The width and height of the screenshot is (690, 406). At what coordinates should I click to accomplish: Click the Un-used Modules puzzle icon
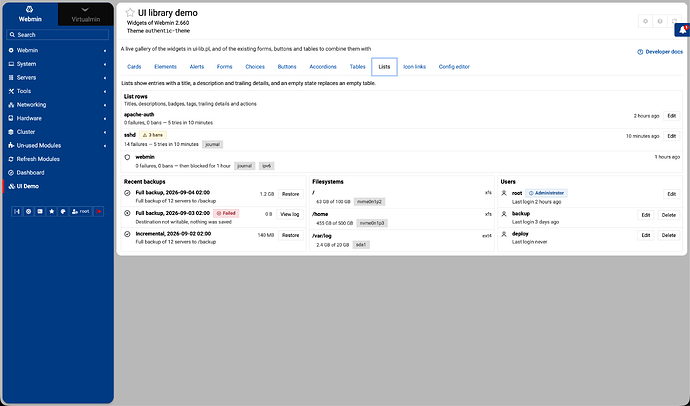tap(11, 146)
